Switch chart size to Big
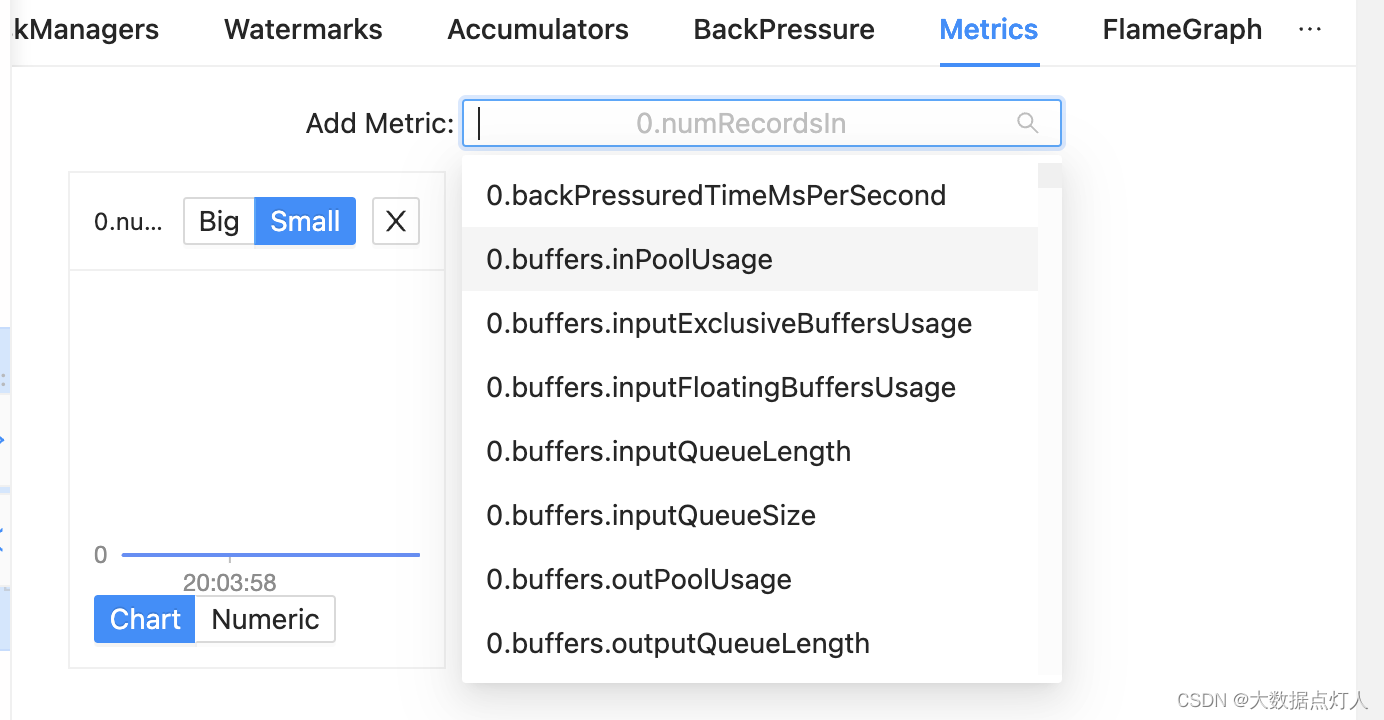1384x720 pixels. (219, 221)
